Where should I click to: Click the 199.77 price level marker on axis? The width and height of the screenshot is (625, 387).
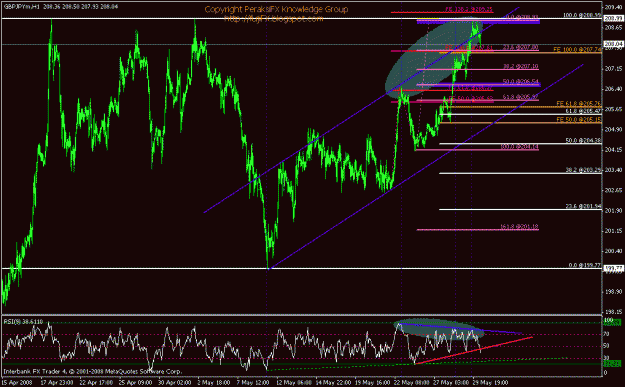614,269
